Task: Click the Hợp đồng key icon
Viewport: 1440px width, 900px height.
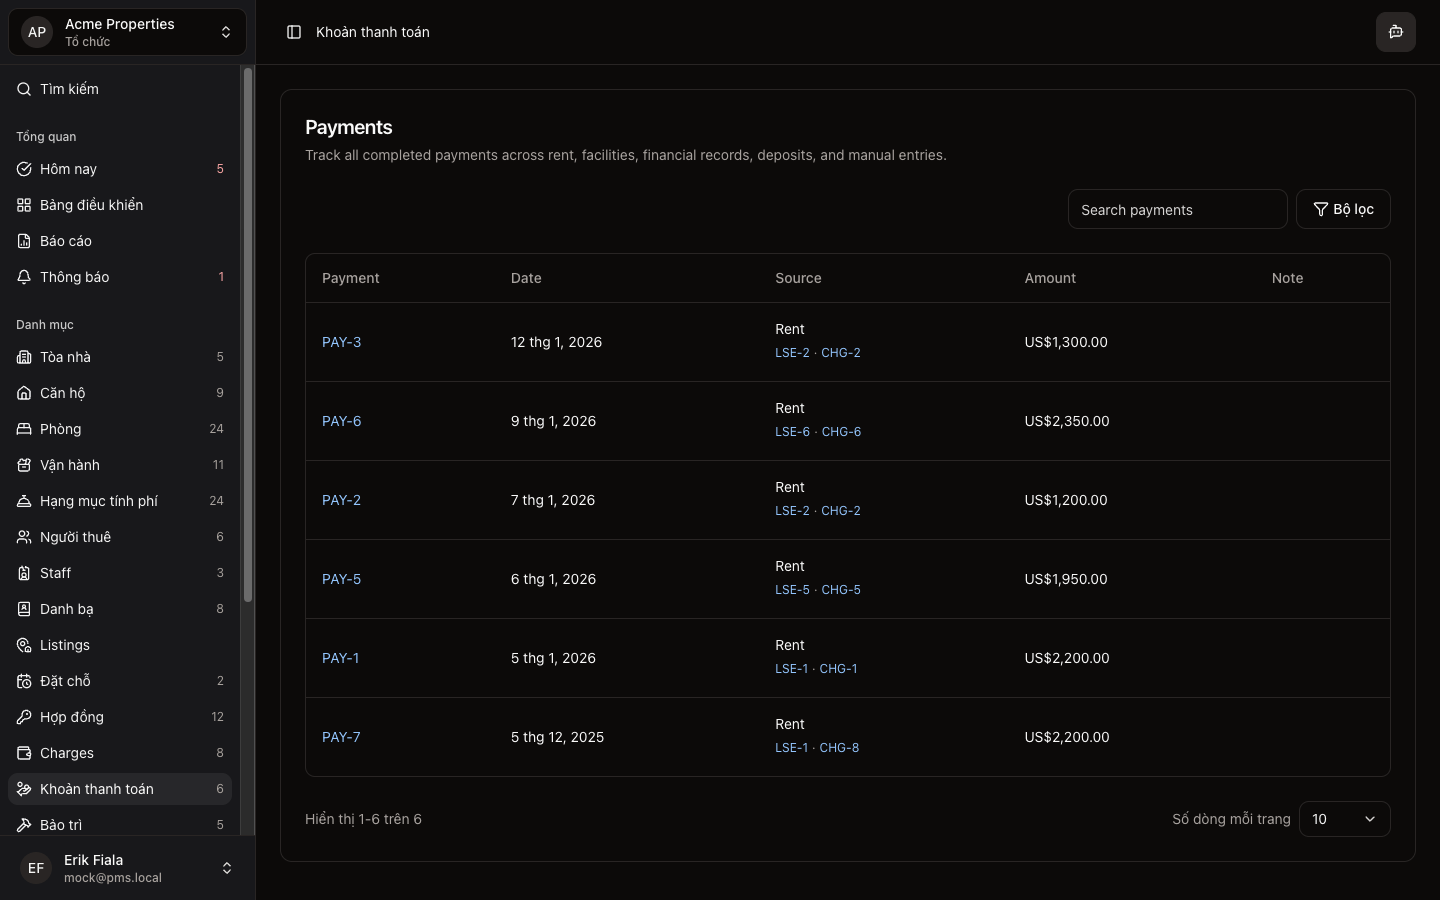Action: [x=24, y=717]
